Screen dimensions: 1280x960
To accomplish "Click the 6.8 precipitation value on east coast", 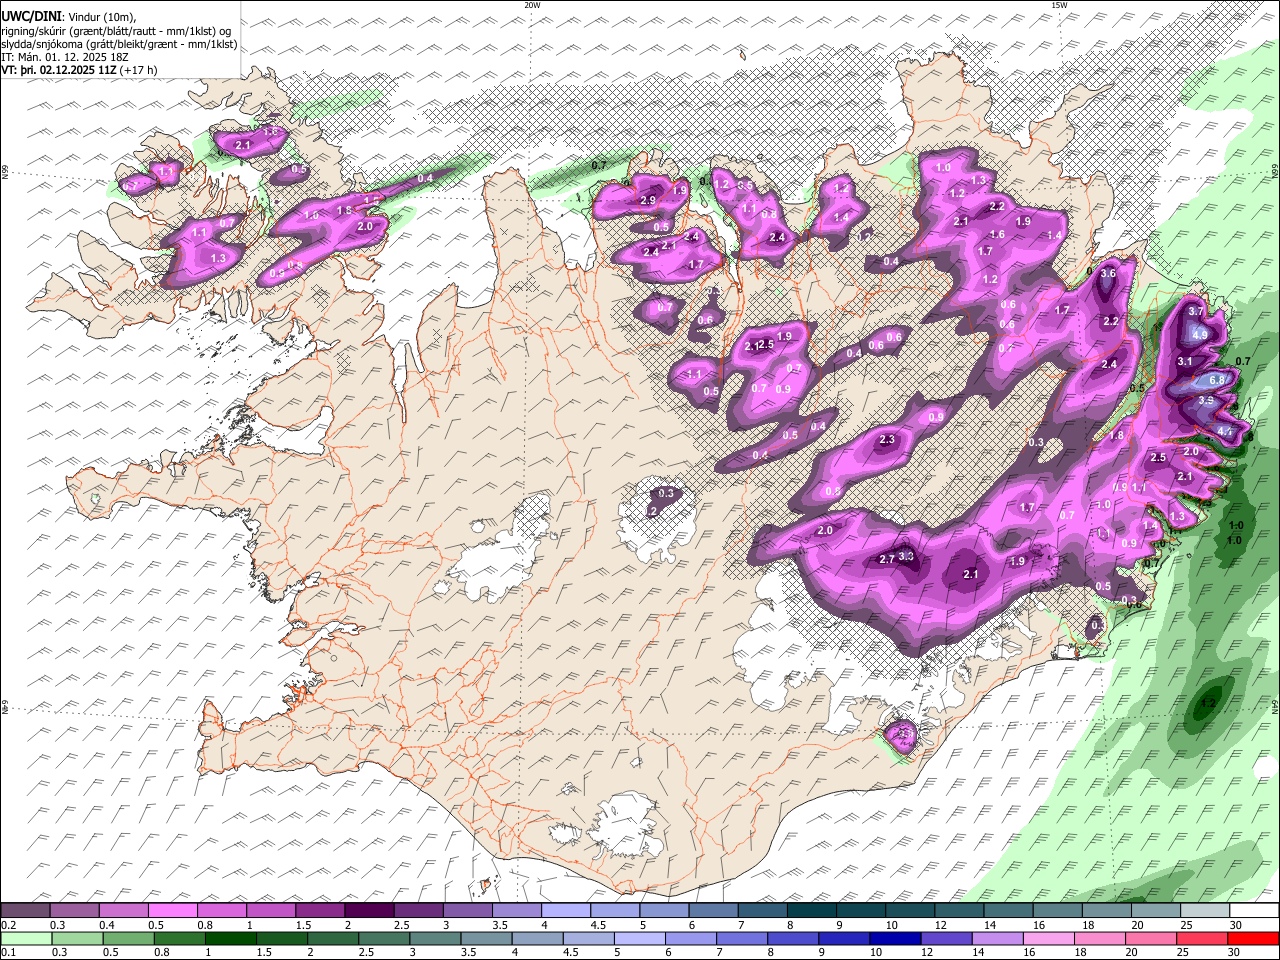I will (1217, 380).
